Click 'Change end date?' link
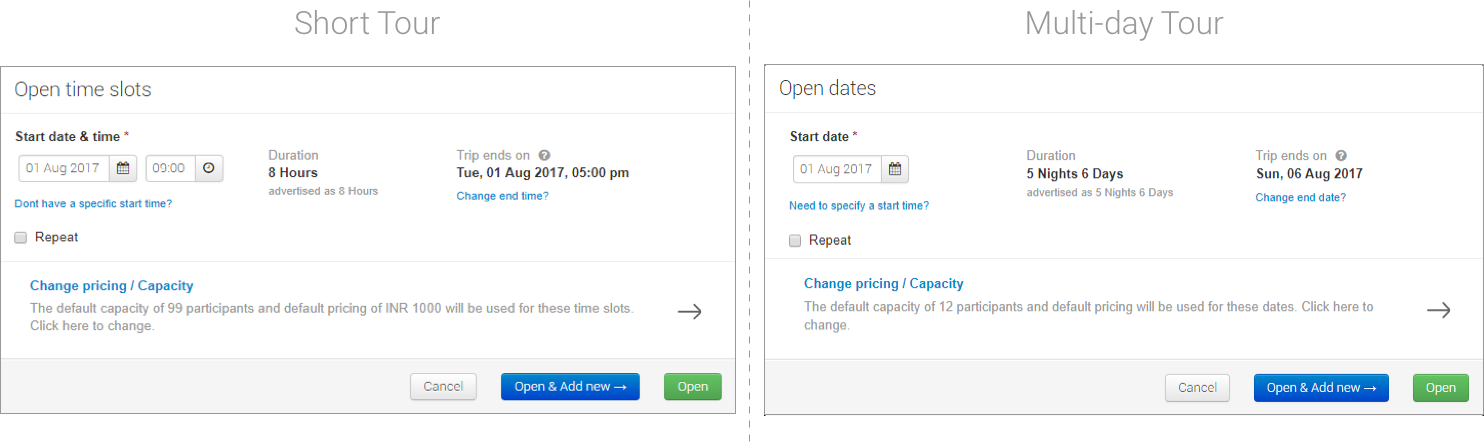Image resolution: width=1484 pixels, height=447 pixels. 1300,197
